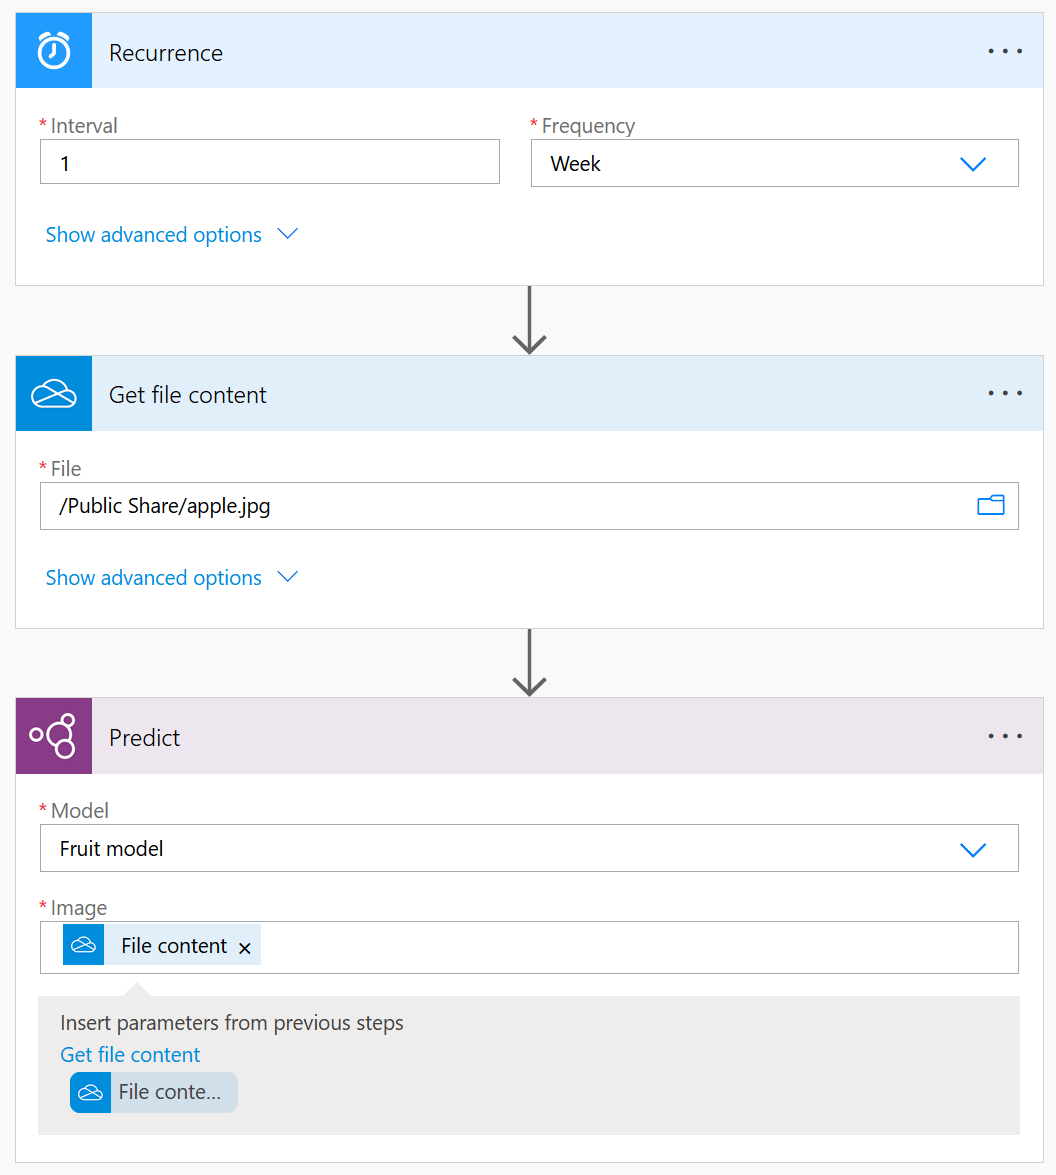Open the Predict step ellipsis menu
The width and height of the screenshot is (1056, 1175).
[1004, 736]
